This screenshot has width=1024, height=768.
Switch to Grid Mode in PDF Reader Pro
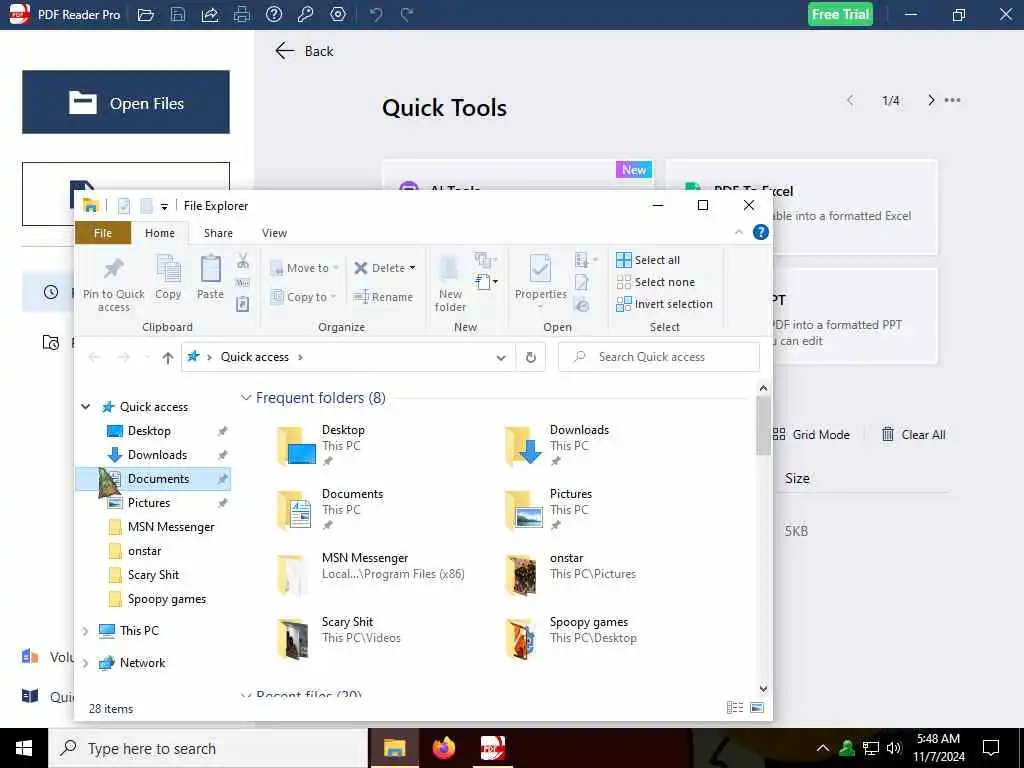[x=811, y=434]
